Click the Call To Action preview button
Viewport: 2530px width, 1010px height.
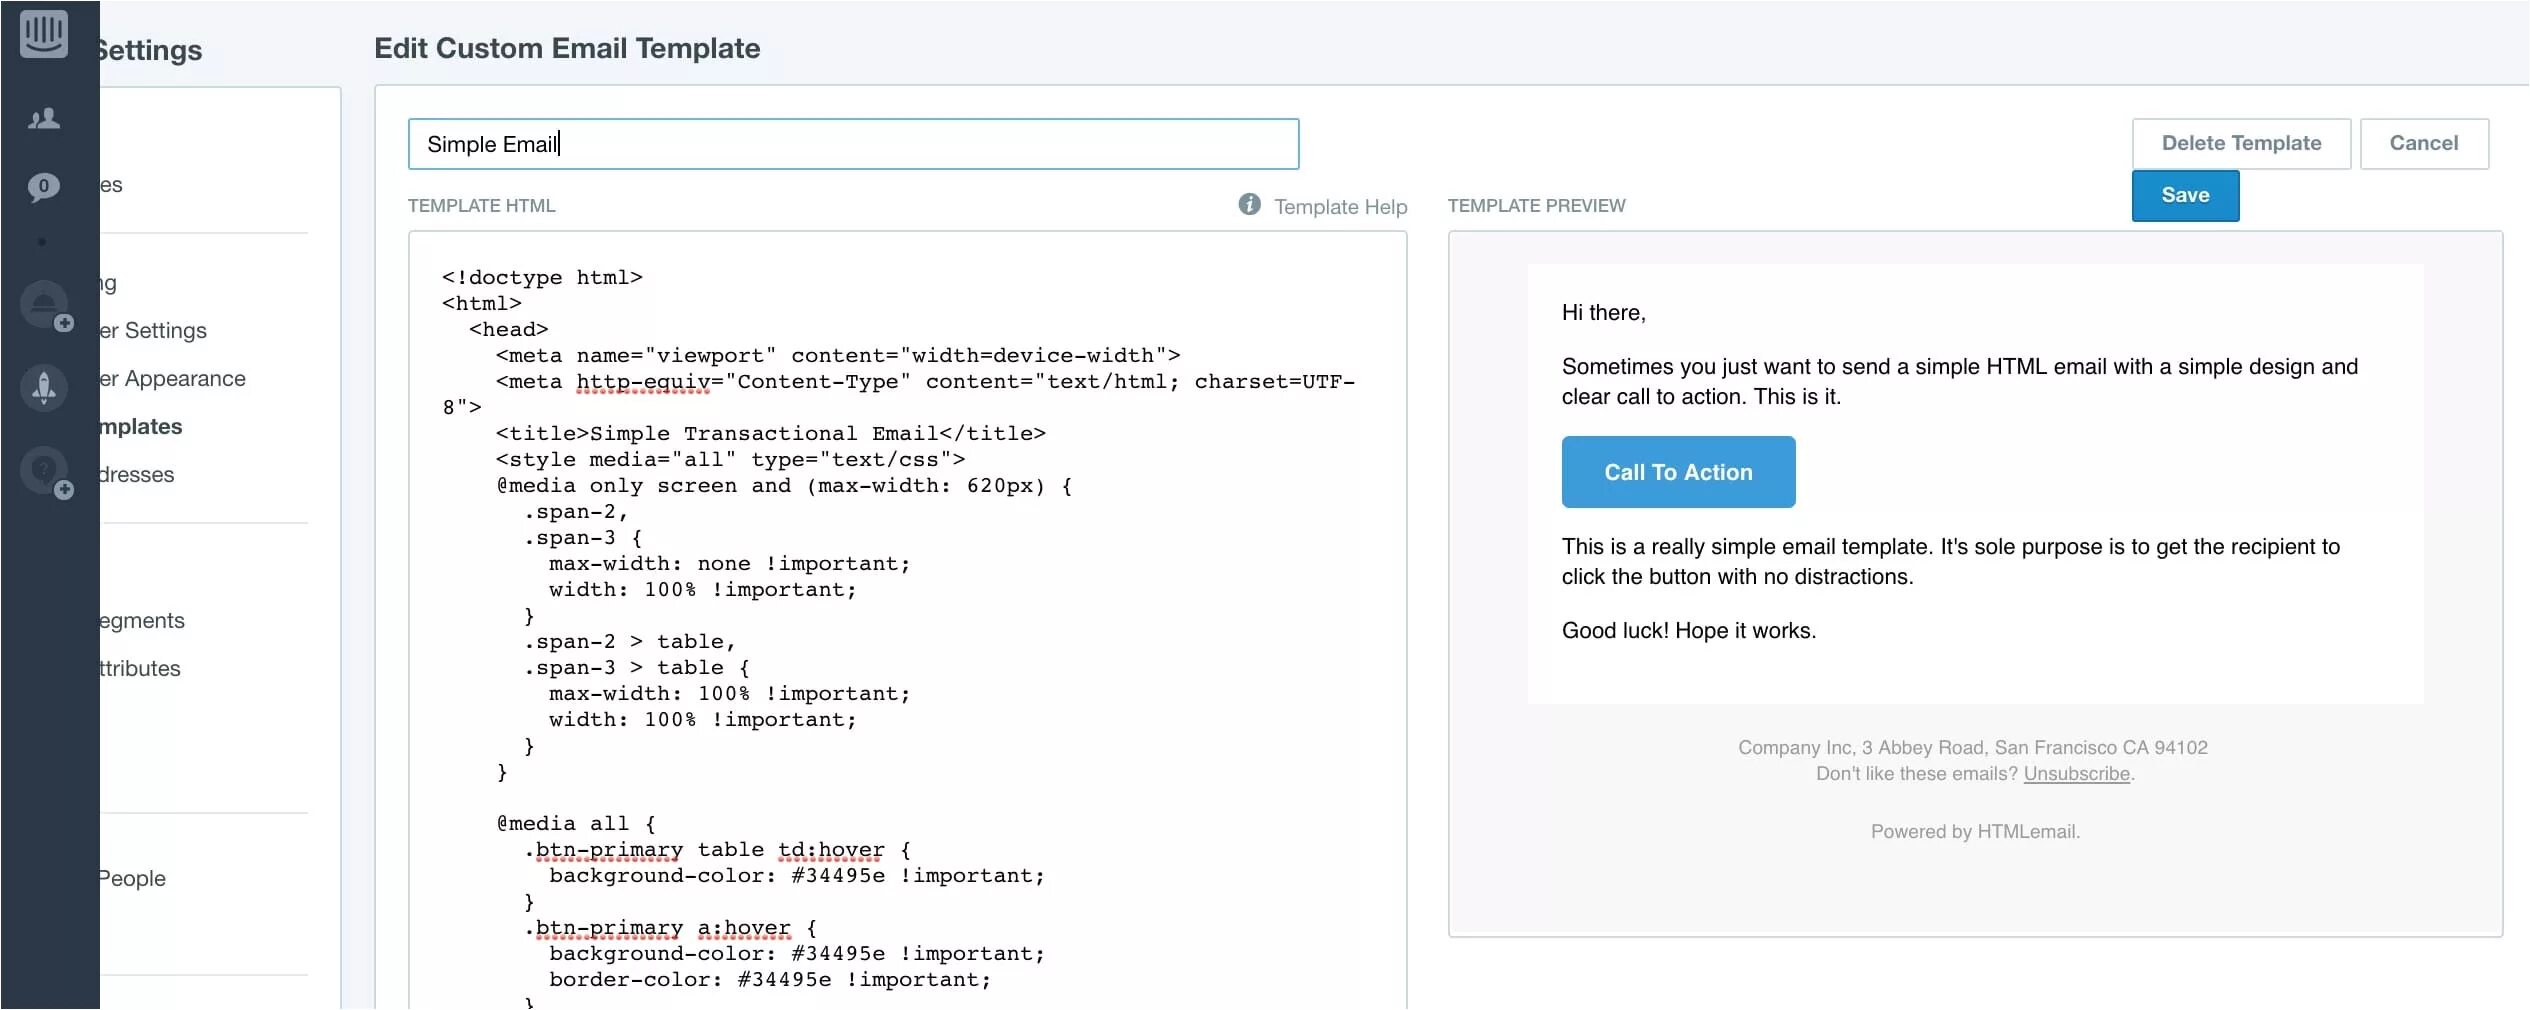coord(1678,472)
